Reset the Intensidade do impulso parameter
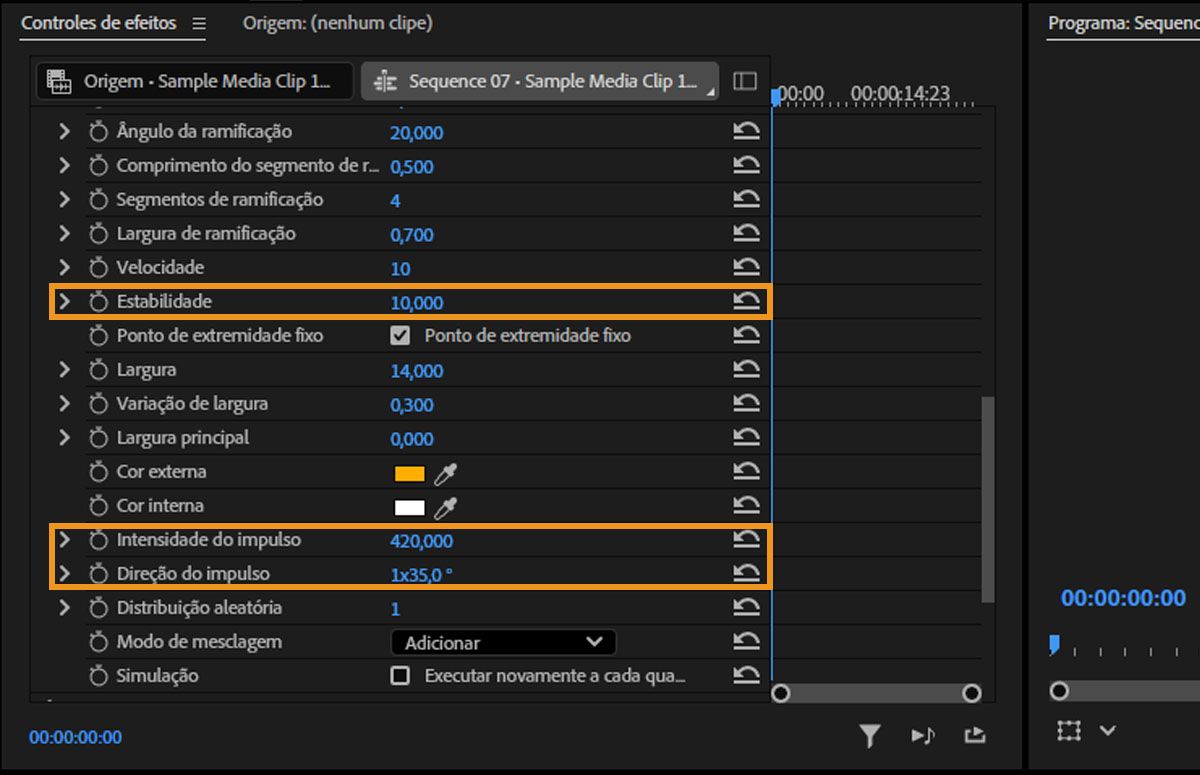 coord(746,539)
